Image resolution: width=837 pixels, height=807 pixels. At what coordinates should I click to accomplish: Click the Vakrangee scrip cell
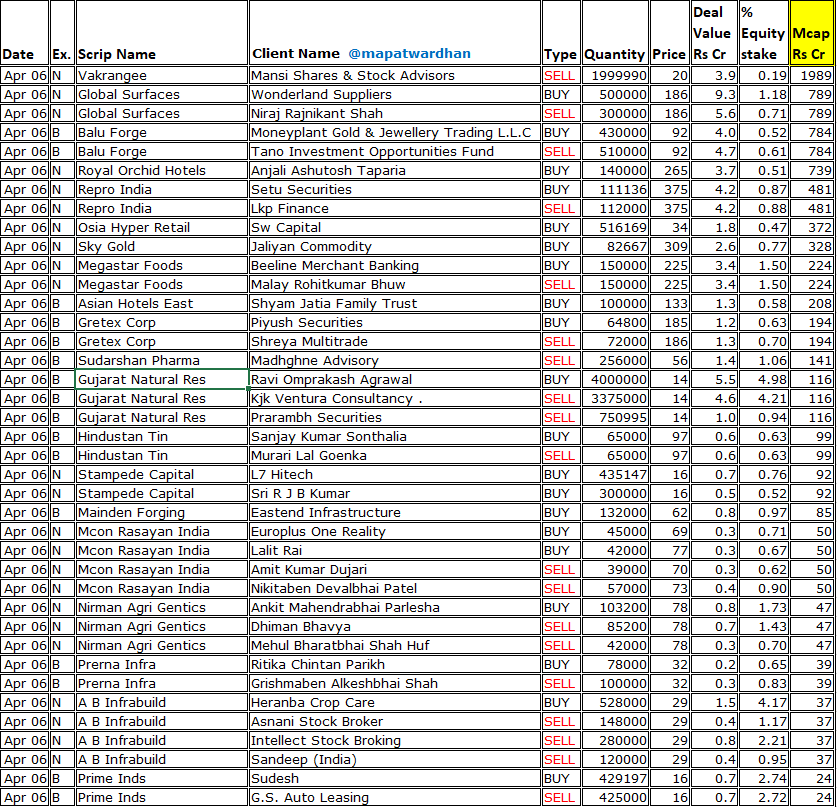[162, 75]
